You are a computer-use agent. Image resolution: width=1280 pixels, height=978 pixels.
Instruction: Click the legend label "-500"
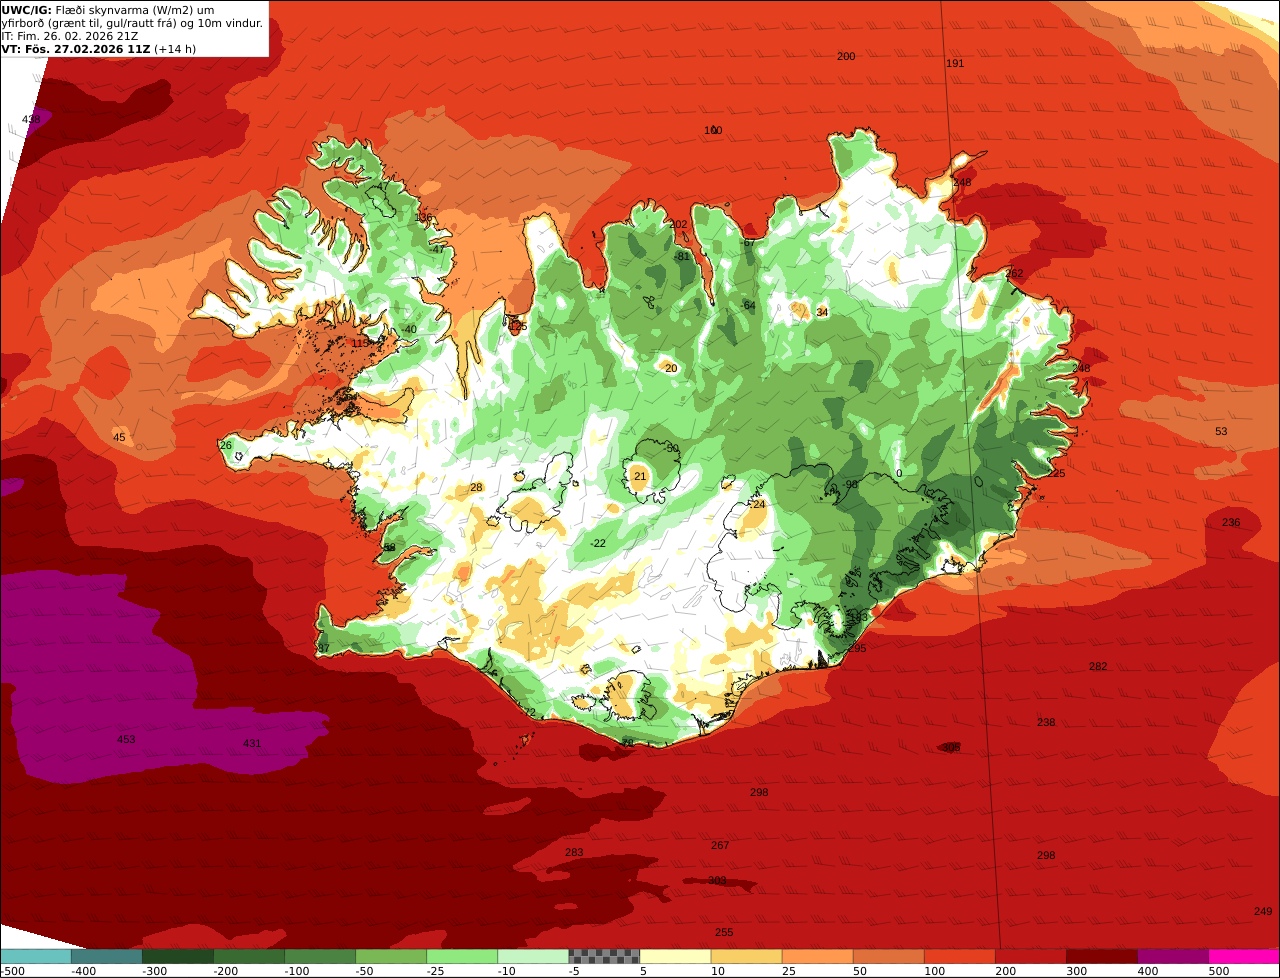pyautogui.click(x=12, y=971)
